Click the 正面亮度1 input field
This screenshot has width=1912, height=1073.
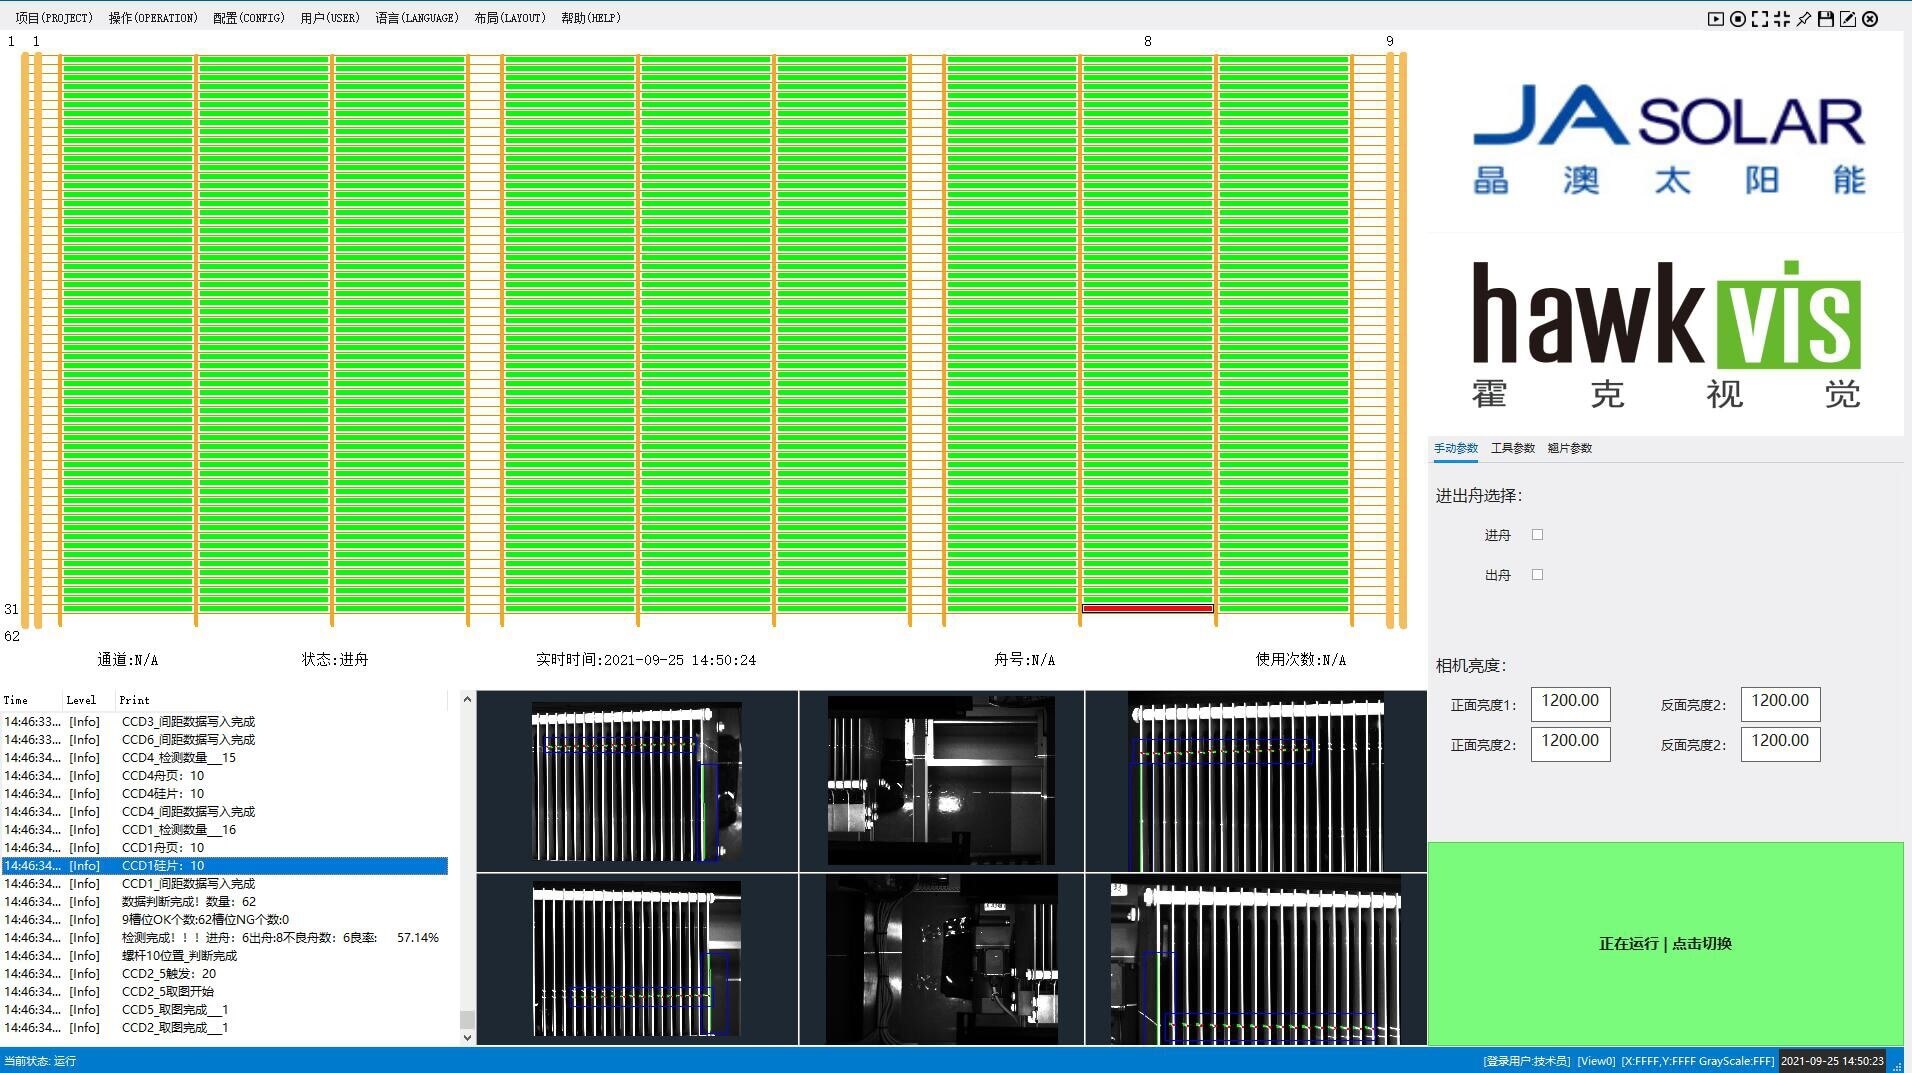click(1570, 703)
